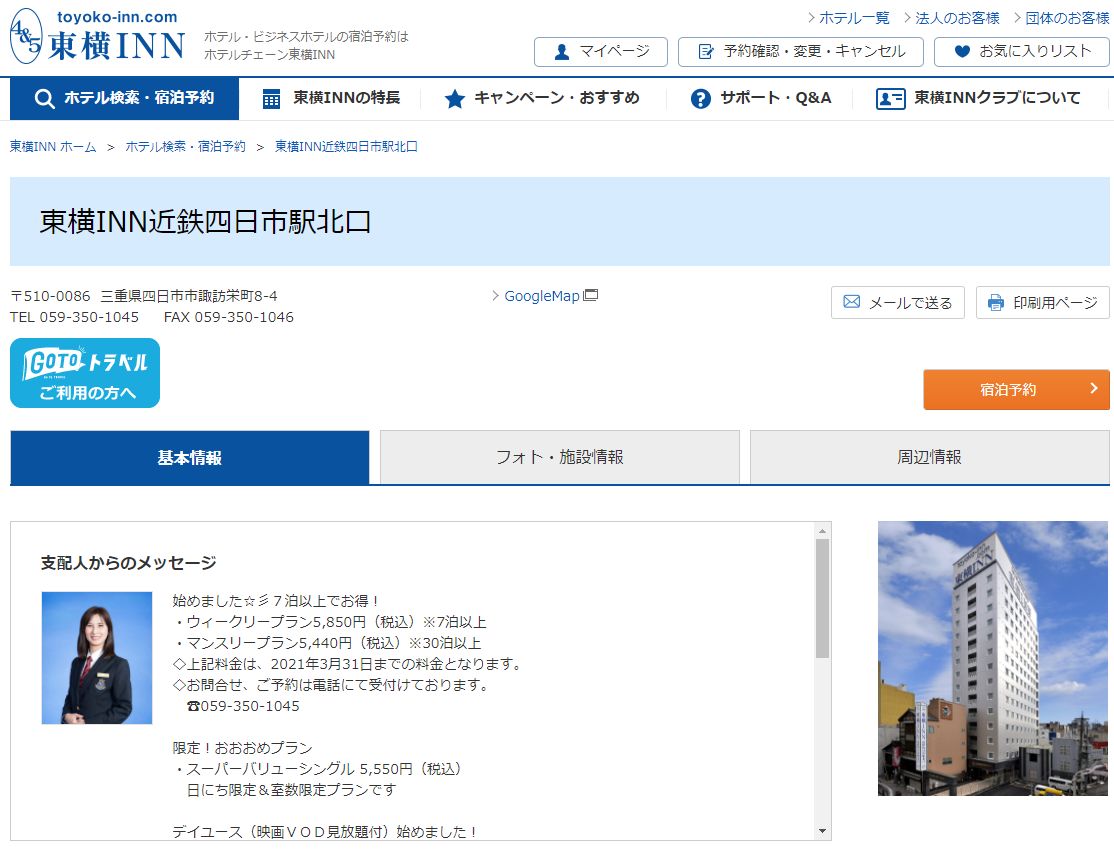Click the TEL 059-350-1045 text

[75, 317]
